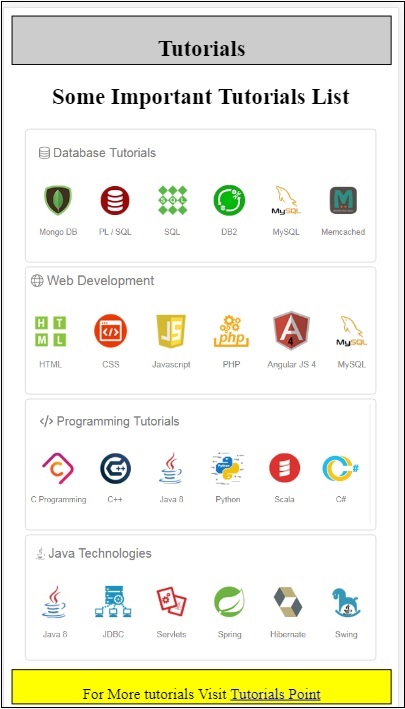Click the HTML tutorial icon

(x=51, y=331)
